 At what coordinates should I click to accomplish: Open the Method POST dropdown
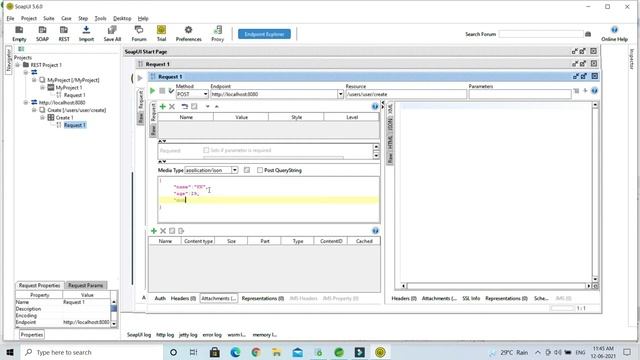205,94
